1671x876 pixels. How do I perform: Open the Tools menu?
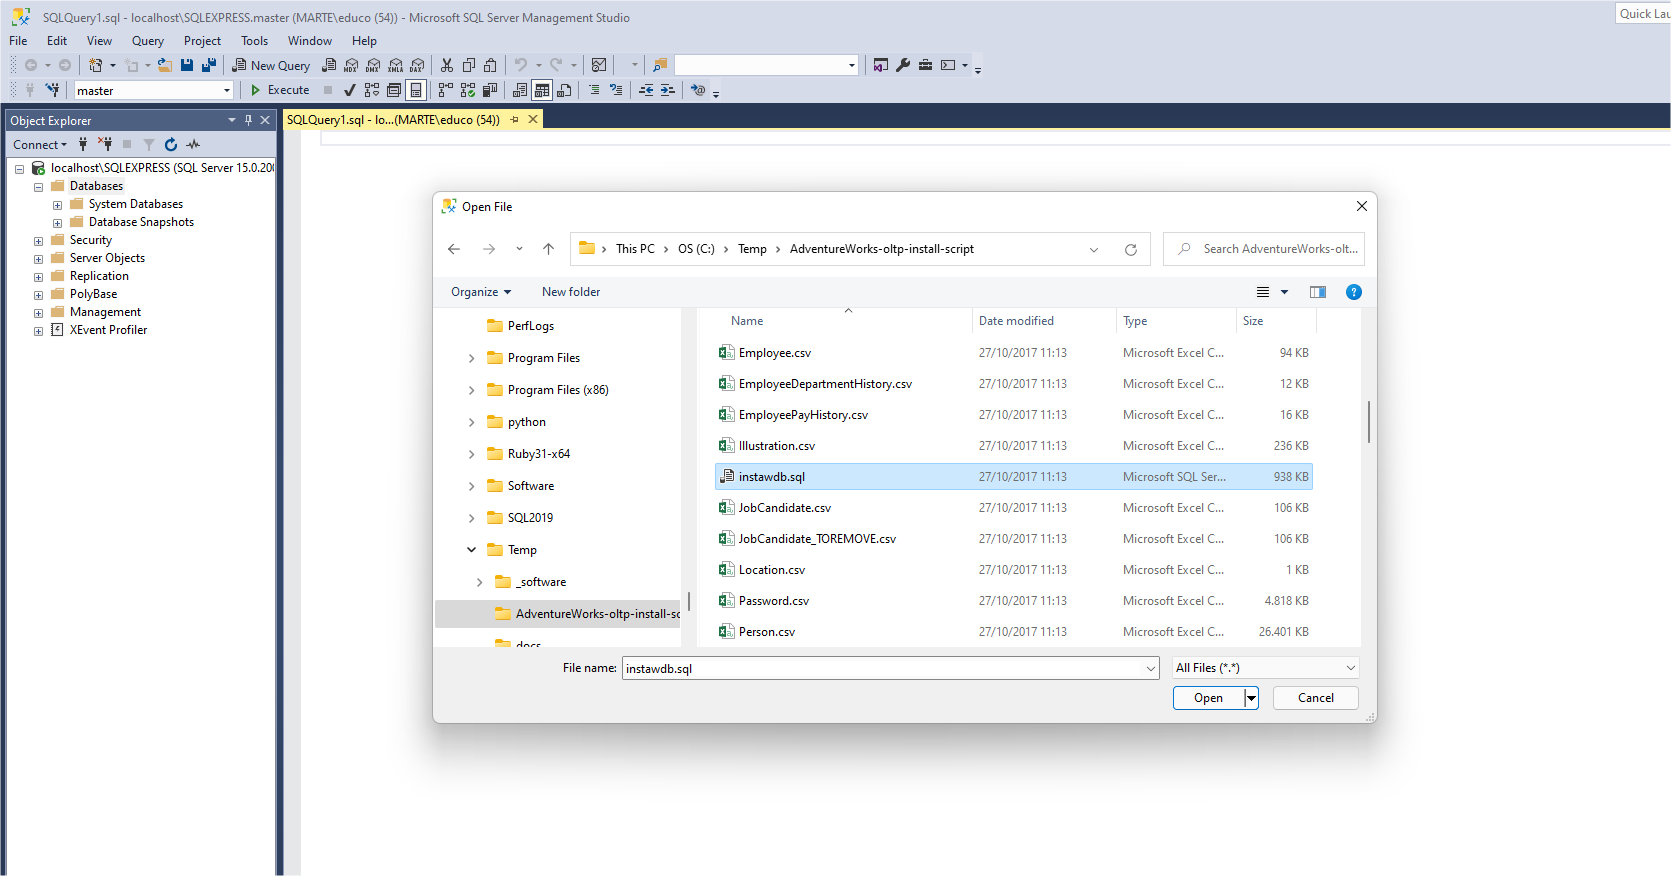coord(254,41)
